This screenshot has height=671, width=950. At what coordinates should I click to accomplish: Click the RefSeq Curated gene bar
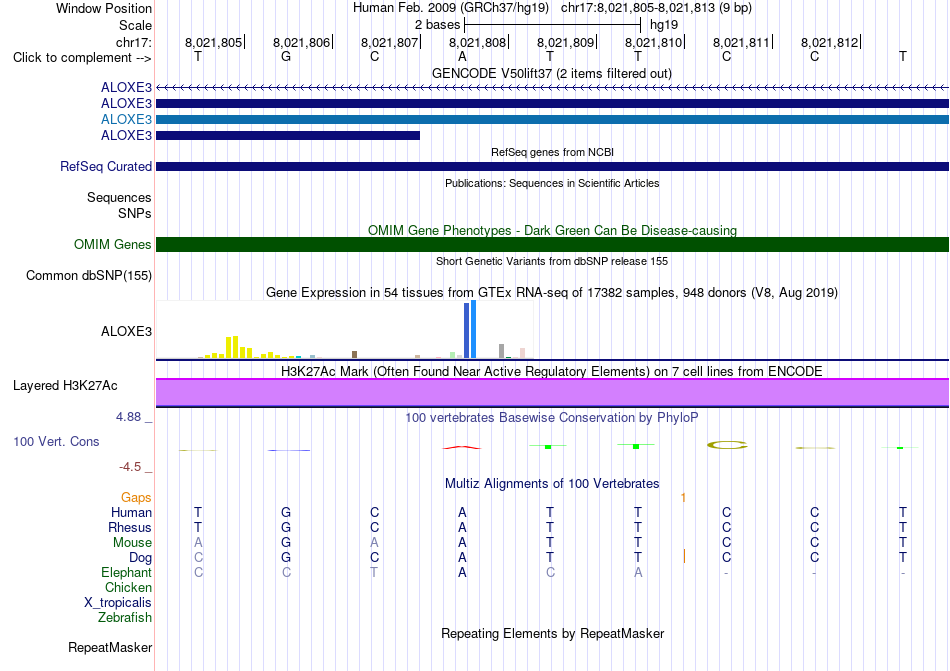(552, 167)
